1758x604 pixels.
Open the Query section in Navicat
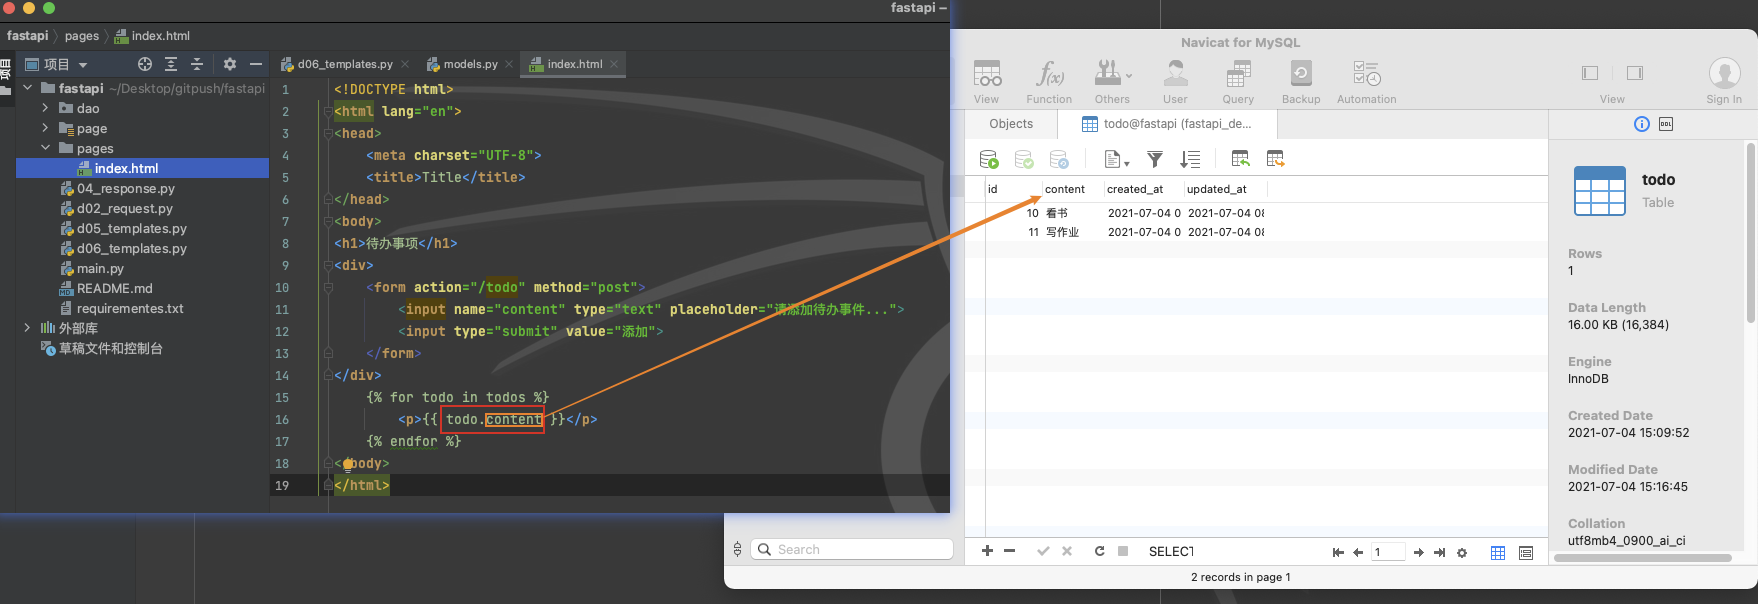point(1238,74)
